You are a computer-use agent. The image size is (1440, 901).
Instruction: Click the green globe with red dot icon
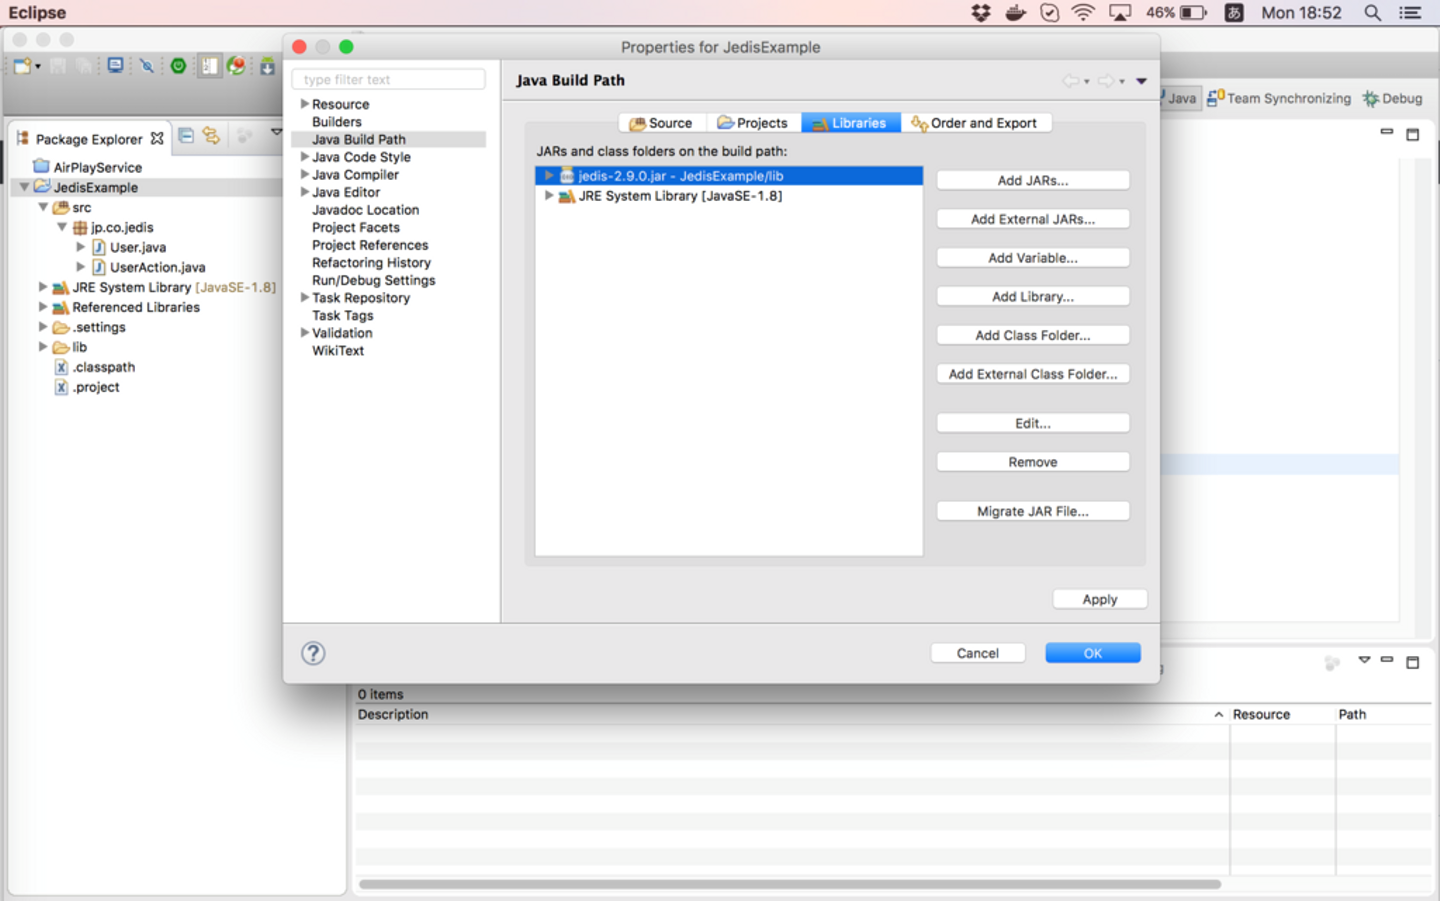coord(236,66)
